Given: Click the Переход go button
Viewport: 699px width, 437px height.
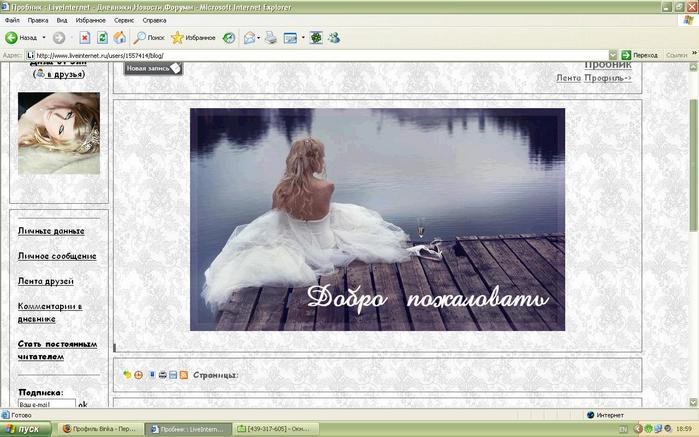Looking at the screenshot, I should pos(639,55).
